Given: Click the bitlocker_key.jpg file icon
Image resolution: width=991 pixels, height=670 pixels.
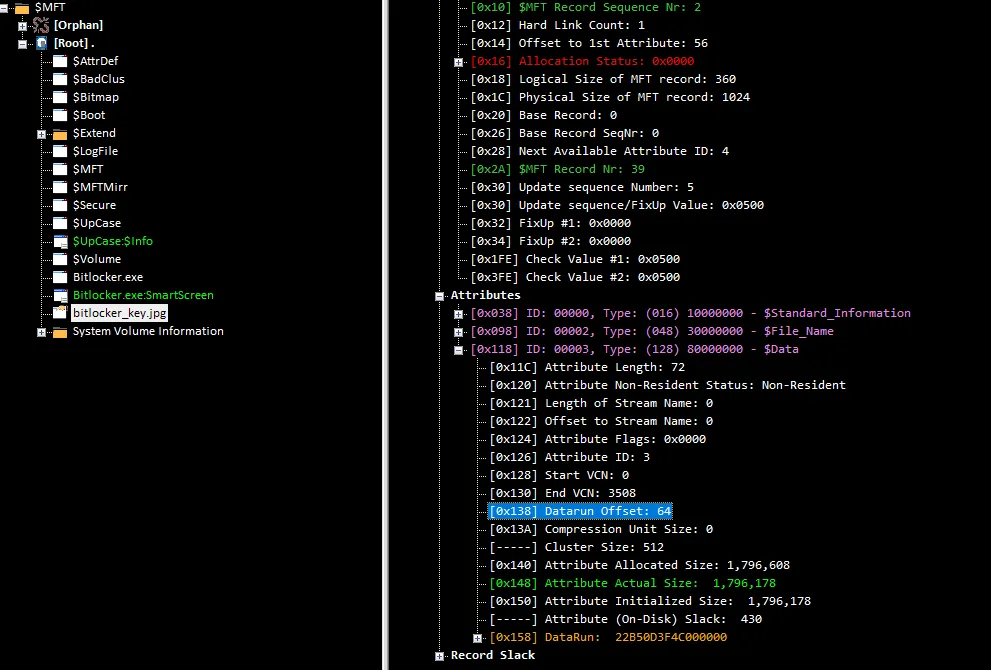Looking at the screenshot, I should [59, 313].
